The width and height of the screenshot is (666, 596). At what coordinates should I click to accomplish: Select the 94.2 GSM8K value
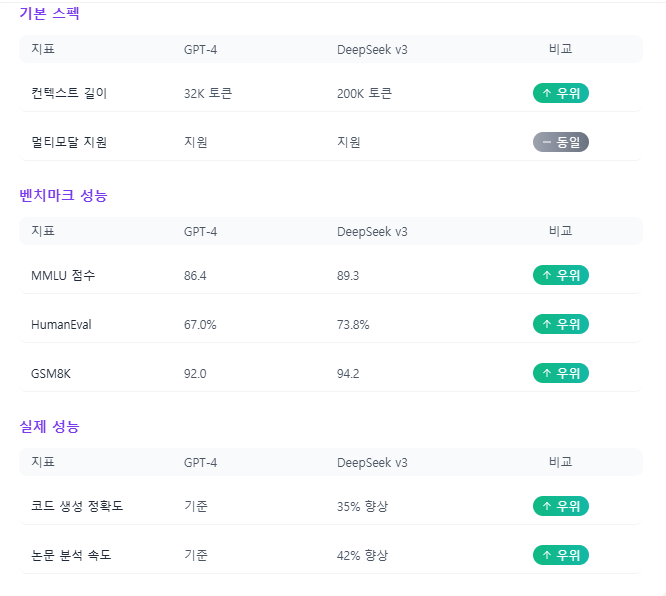pos(348,373)
